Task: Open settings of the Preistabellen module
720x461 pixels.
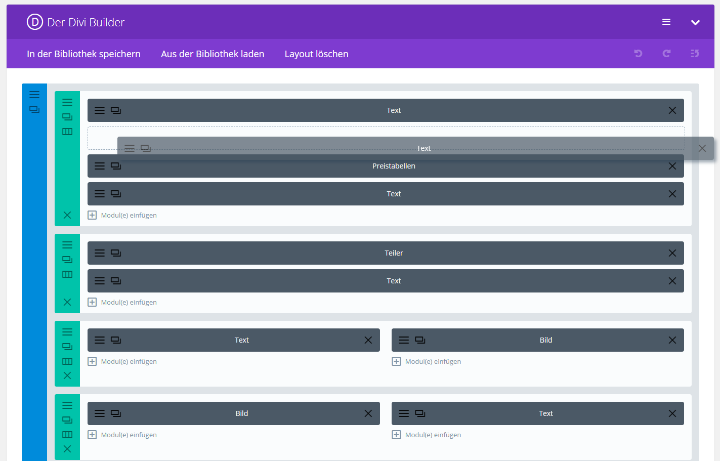Action: tap(99, 166)
